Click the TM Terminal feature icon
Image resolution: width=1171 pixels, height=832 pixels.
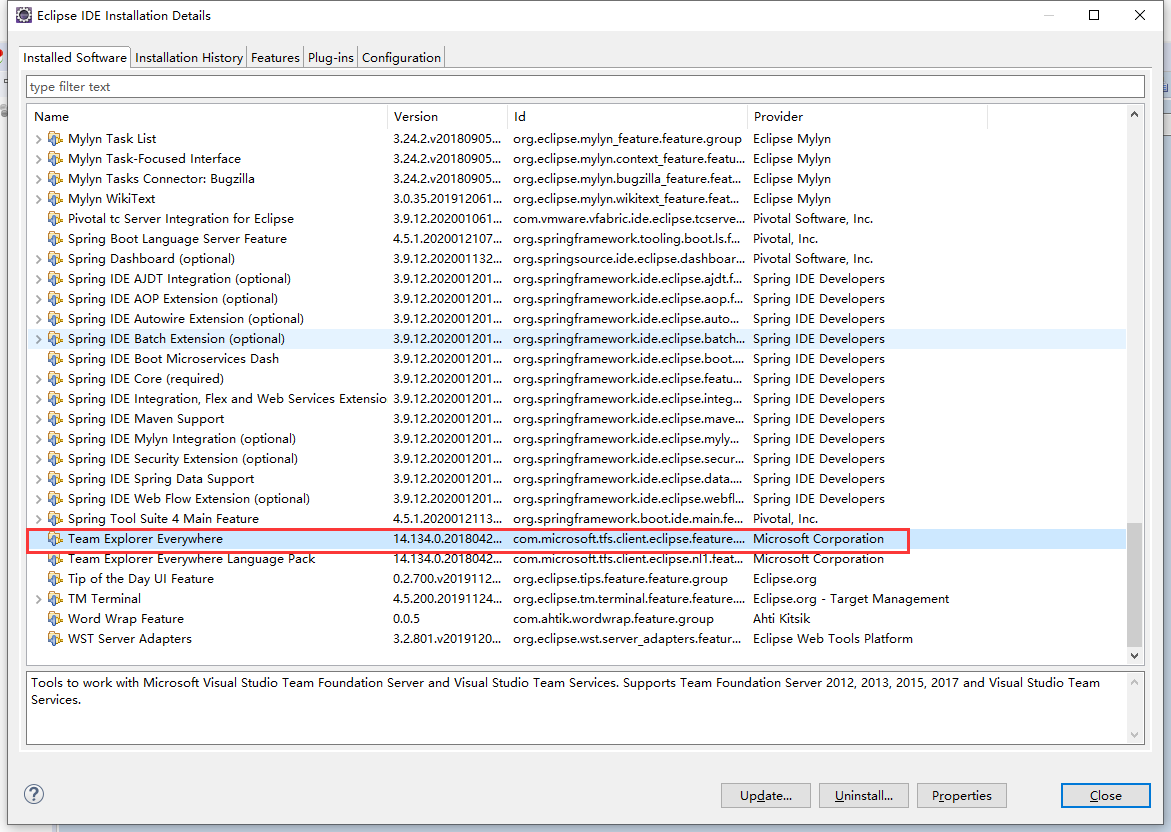[x=55, y=598]
